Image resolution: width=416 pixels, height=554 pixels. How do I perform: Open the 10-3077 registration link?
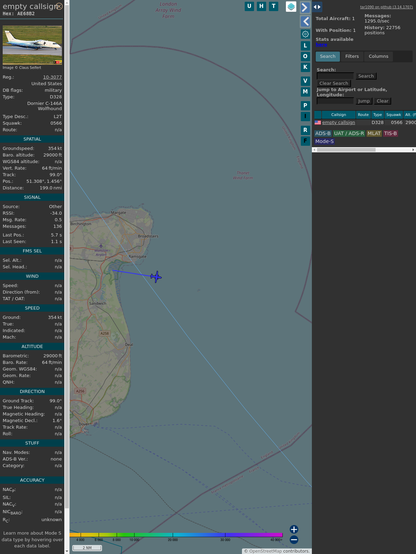[x=52, y=77]
